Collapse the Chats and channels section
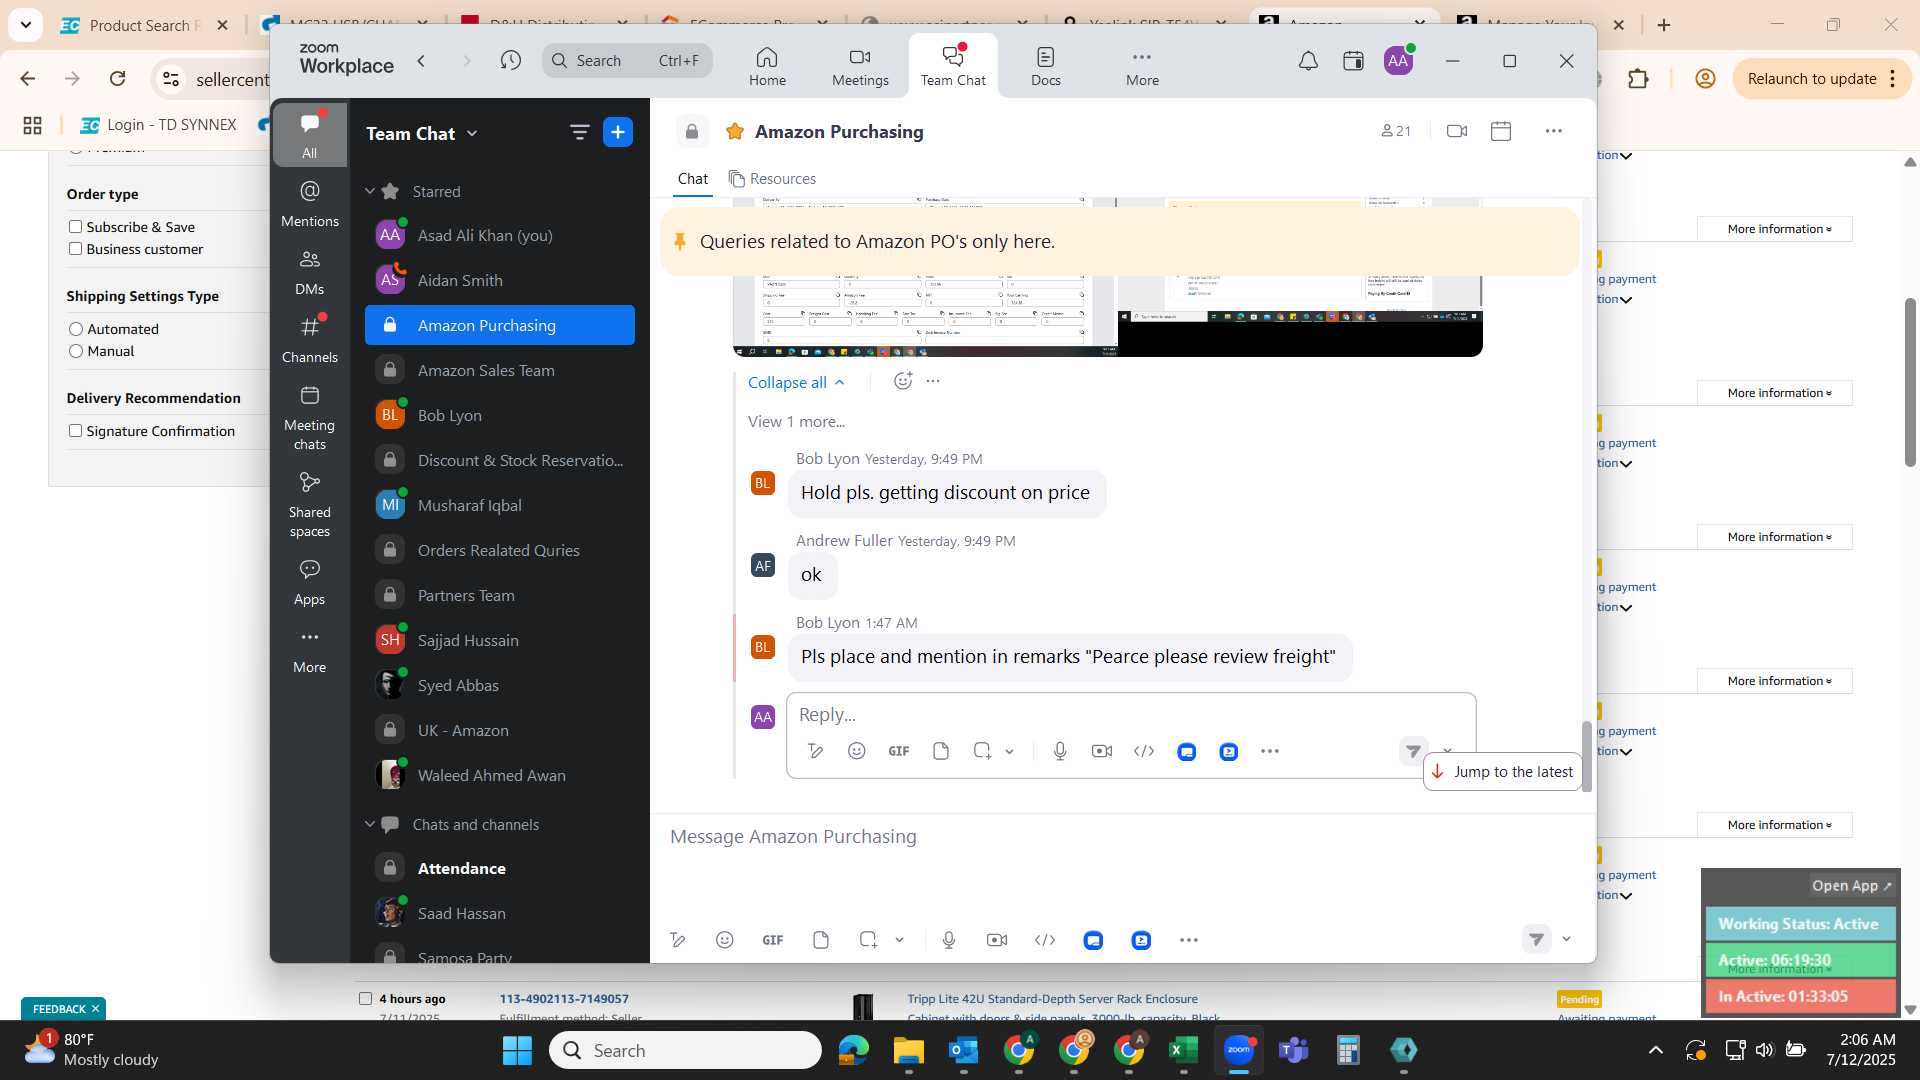The width and height of the screenshot is (1920, 1080). click(370, 824)
